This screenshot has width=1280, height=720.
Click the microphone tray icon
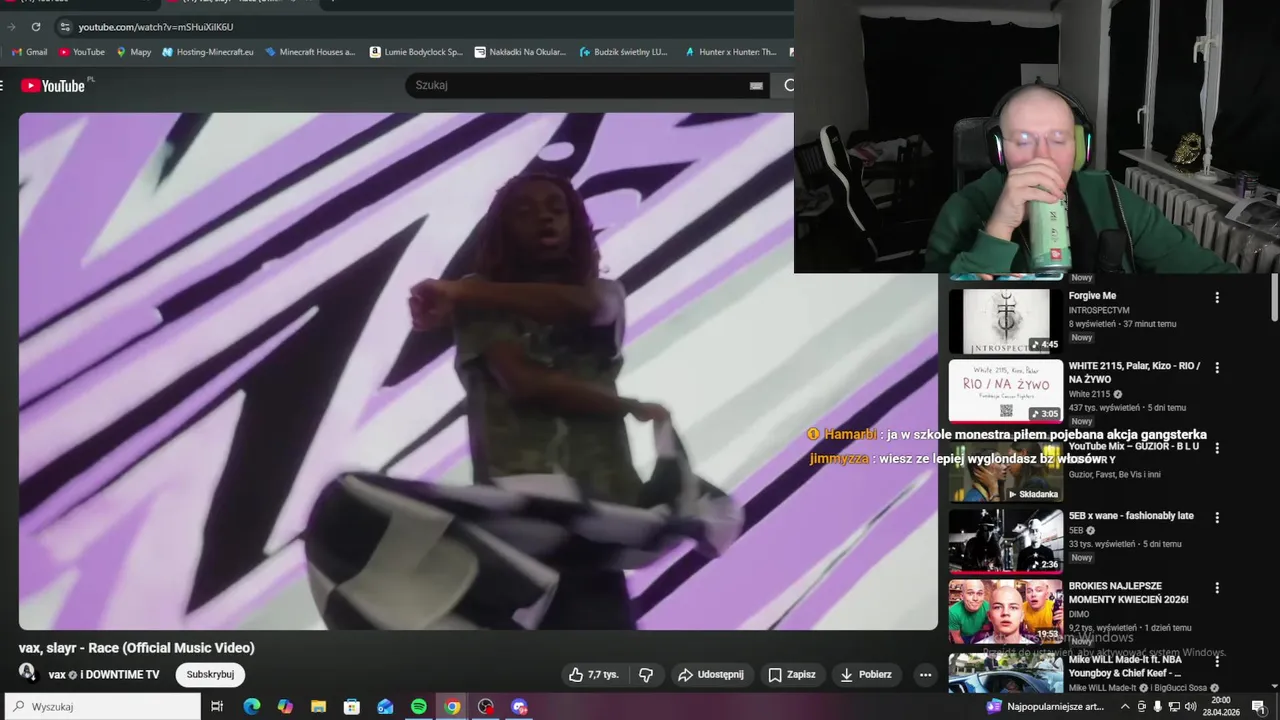[1158, 707]
